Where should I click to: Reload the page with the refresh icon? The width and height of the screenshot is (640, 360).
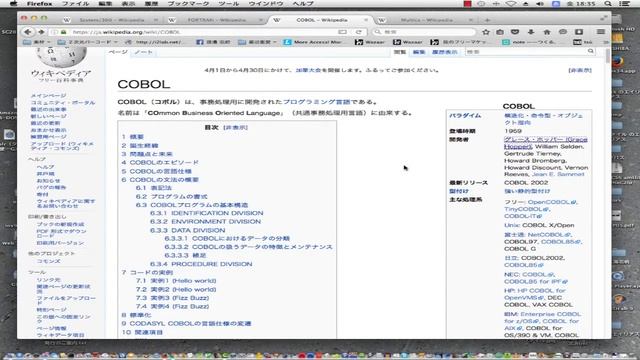[x=358, y=32]
